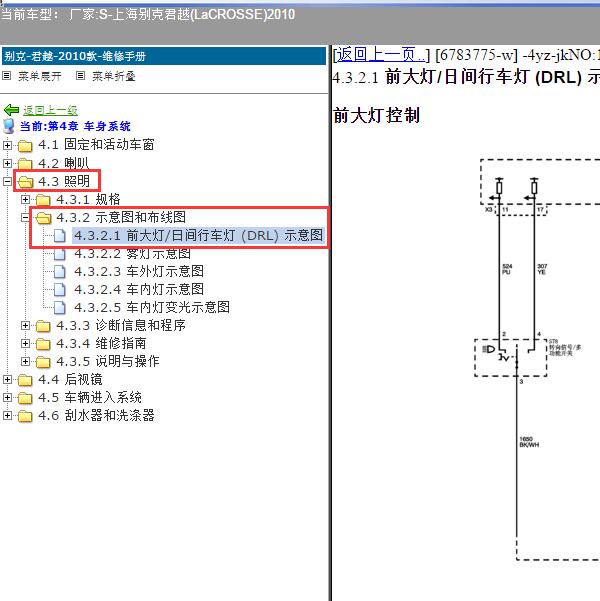The width and height of the screenshot is (600, 601).
Task: Collapse the 4.3 照明 node
Action: (7, 181)
